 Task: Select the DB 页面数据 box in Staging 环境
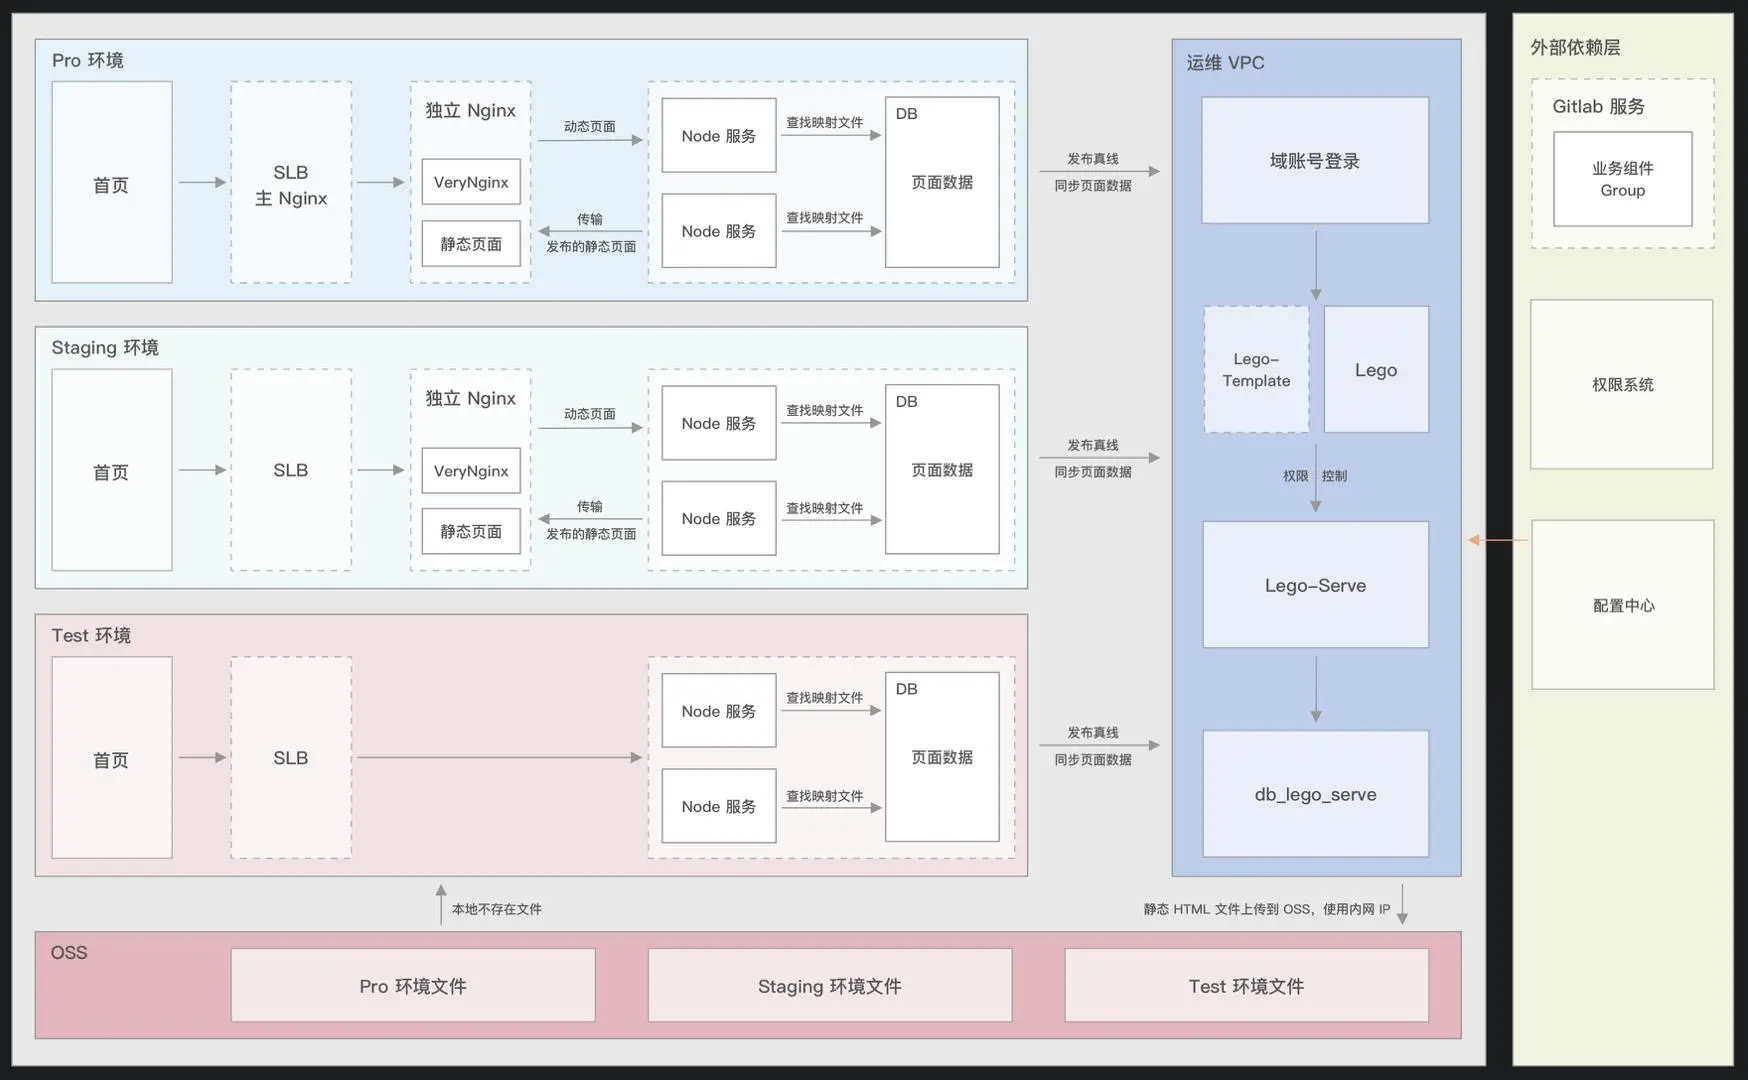(942, 469)
